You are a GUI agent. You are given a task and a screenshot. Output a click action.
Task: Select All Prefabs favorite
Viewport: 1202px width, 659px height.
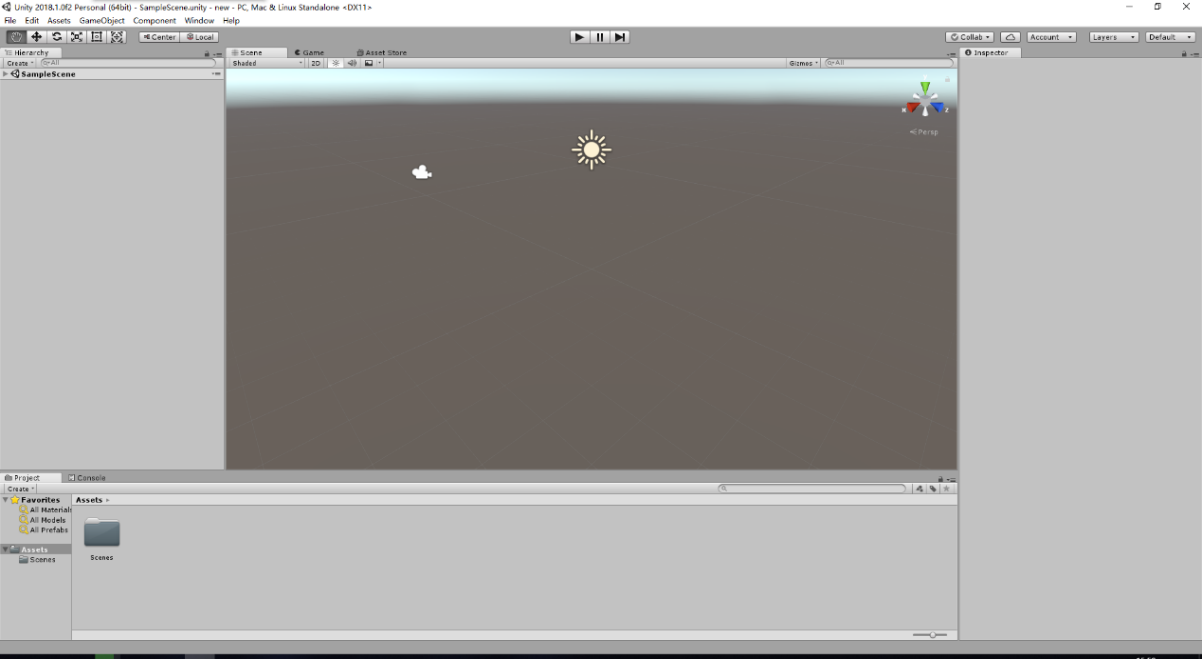click(44, 530)
